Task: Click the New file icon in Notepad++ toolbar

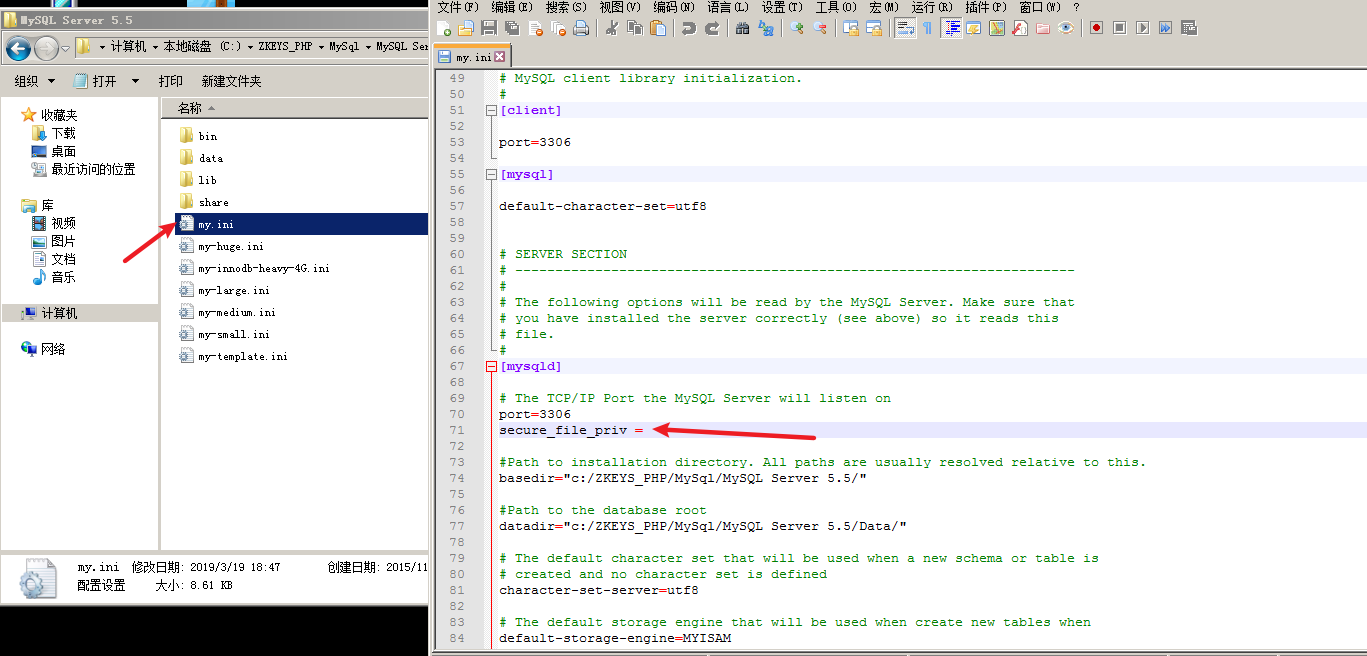Action: point(444,28)
